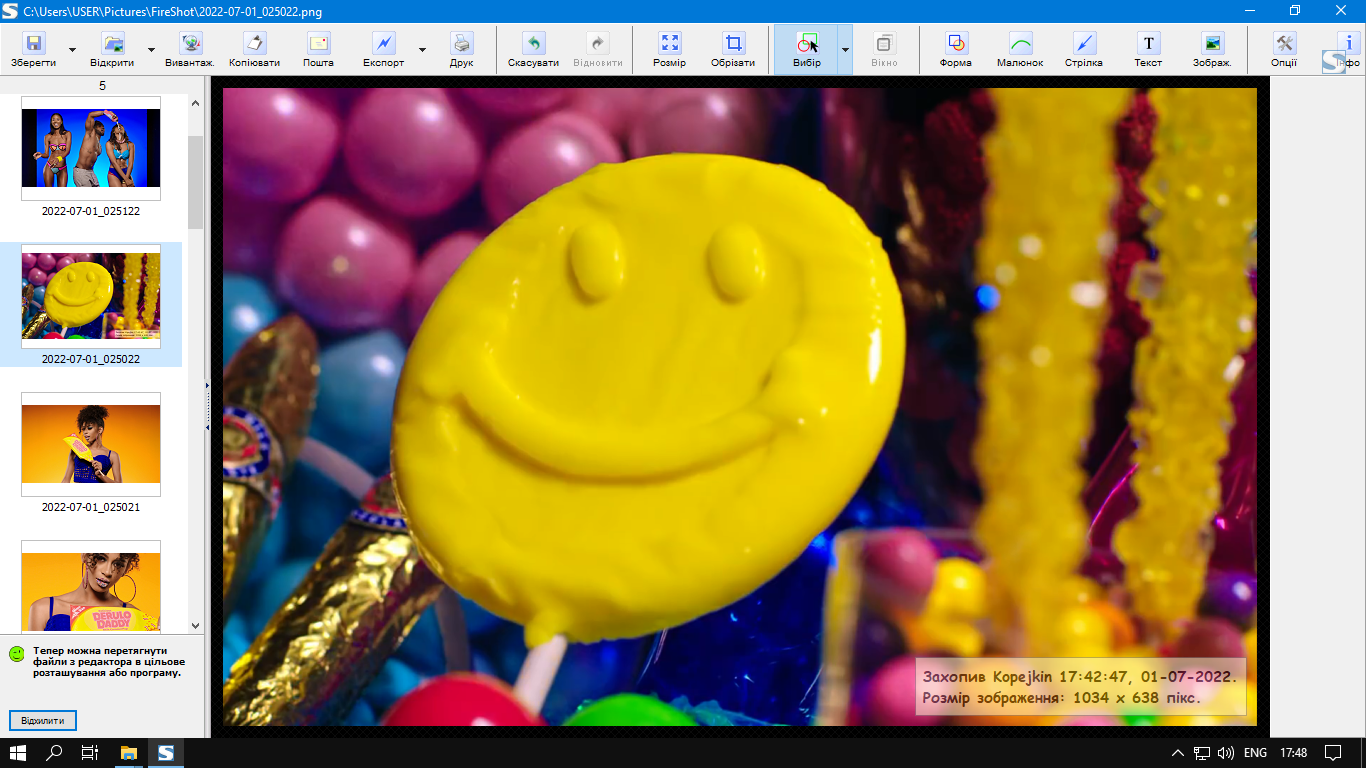The width and height of the screenshot is (1366, 768).
Task: Click the Скасувати (Undo) icon
Action: [533, 49]
